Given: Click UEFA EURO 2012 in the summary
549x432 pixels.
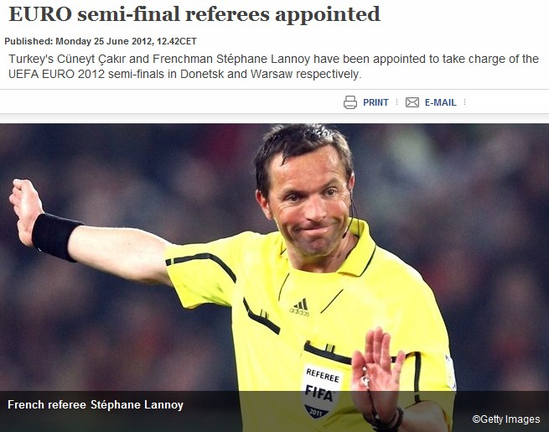Looking at the screenshot, I should [57, 74].
